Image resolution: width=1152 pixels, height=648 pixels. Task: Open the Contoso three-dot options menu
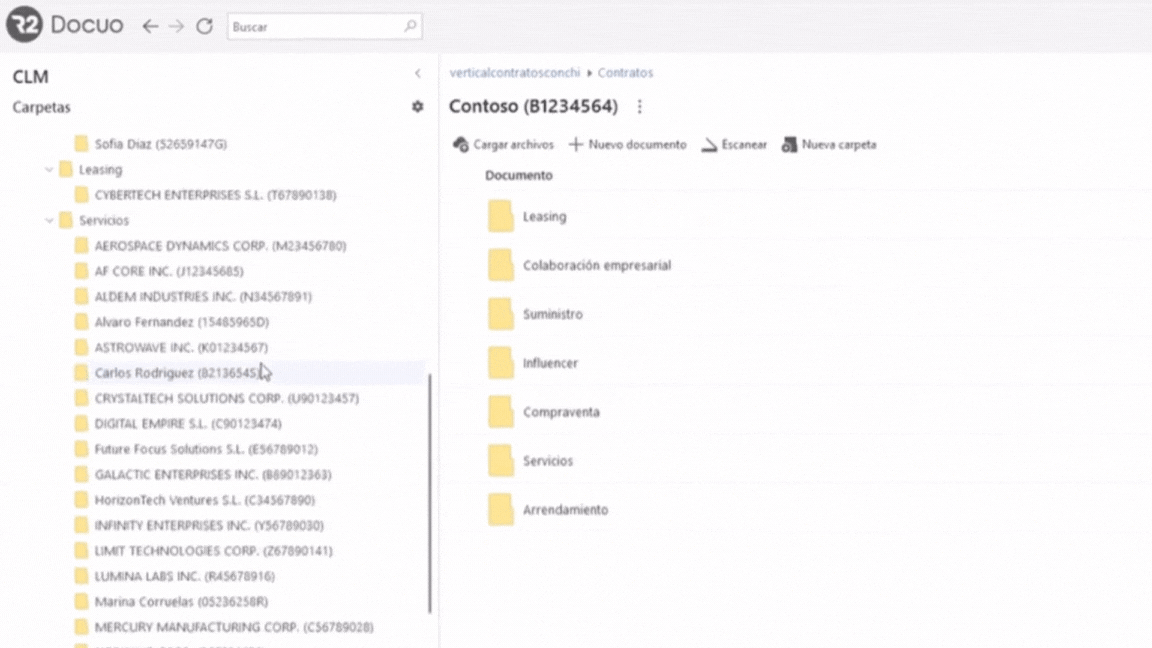pyautogui.click(x=640, y=107)
